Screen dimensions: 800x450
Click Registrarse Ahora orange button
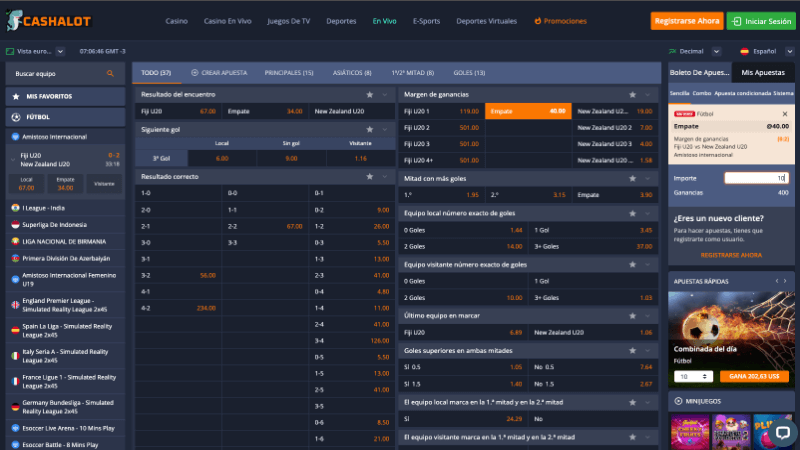[x=687, y=21]
